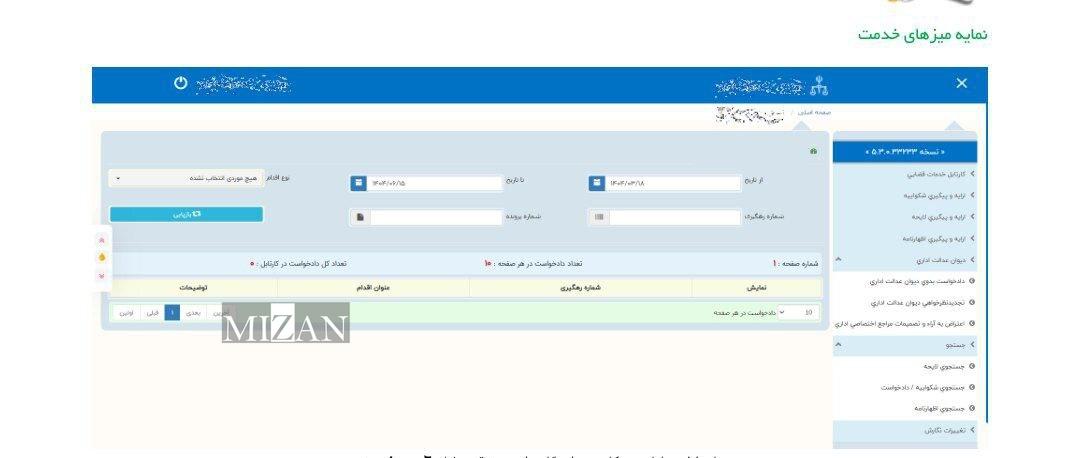Click the barcode icon beside tracking number field
The height and width of the screenshot is (458, 1080).
tap(597, 217)
